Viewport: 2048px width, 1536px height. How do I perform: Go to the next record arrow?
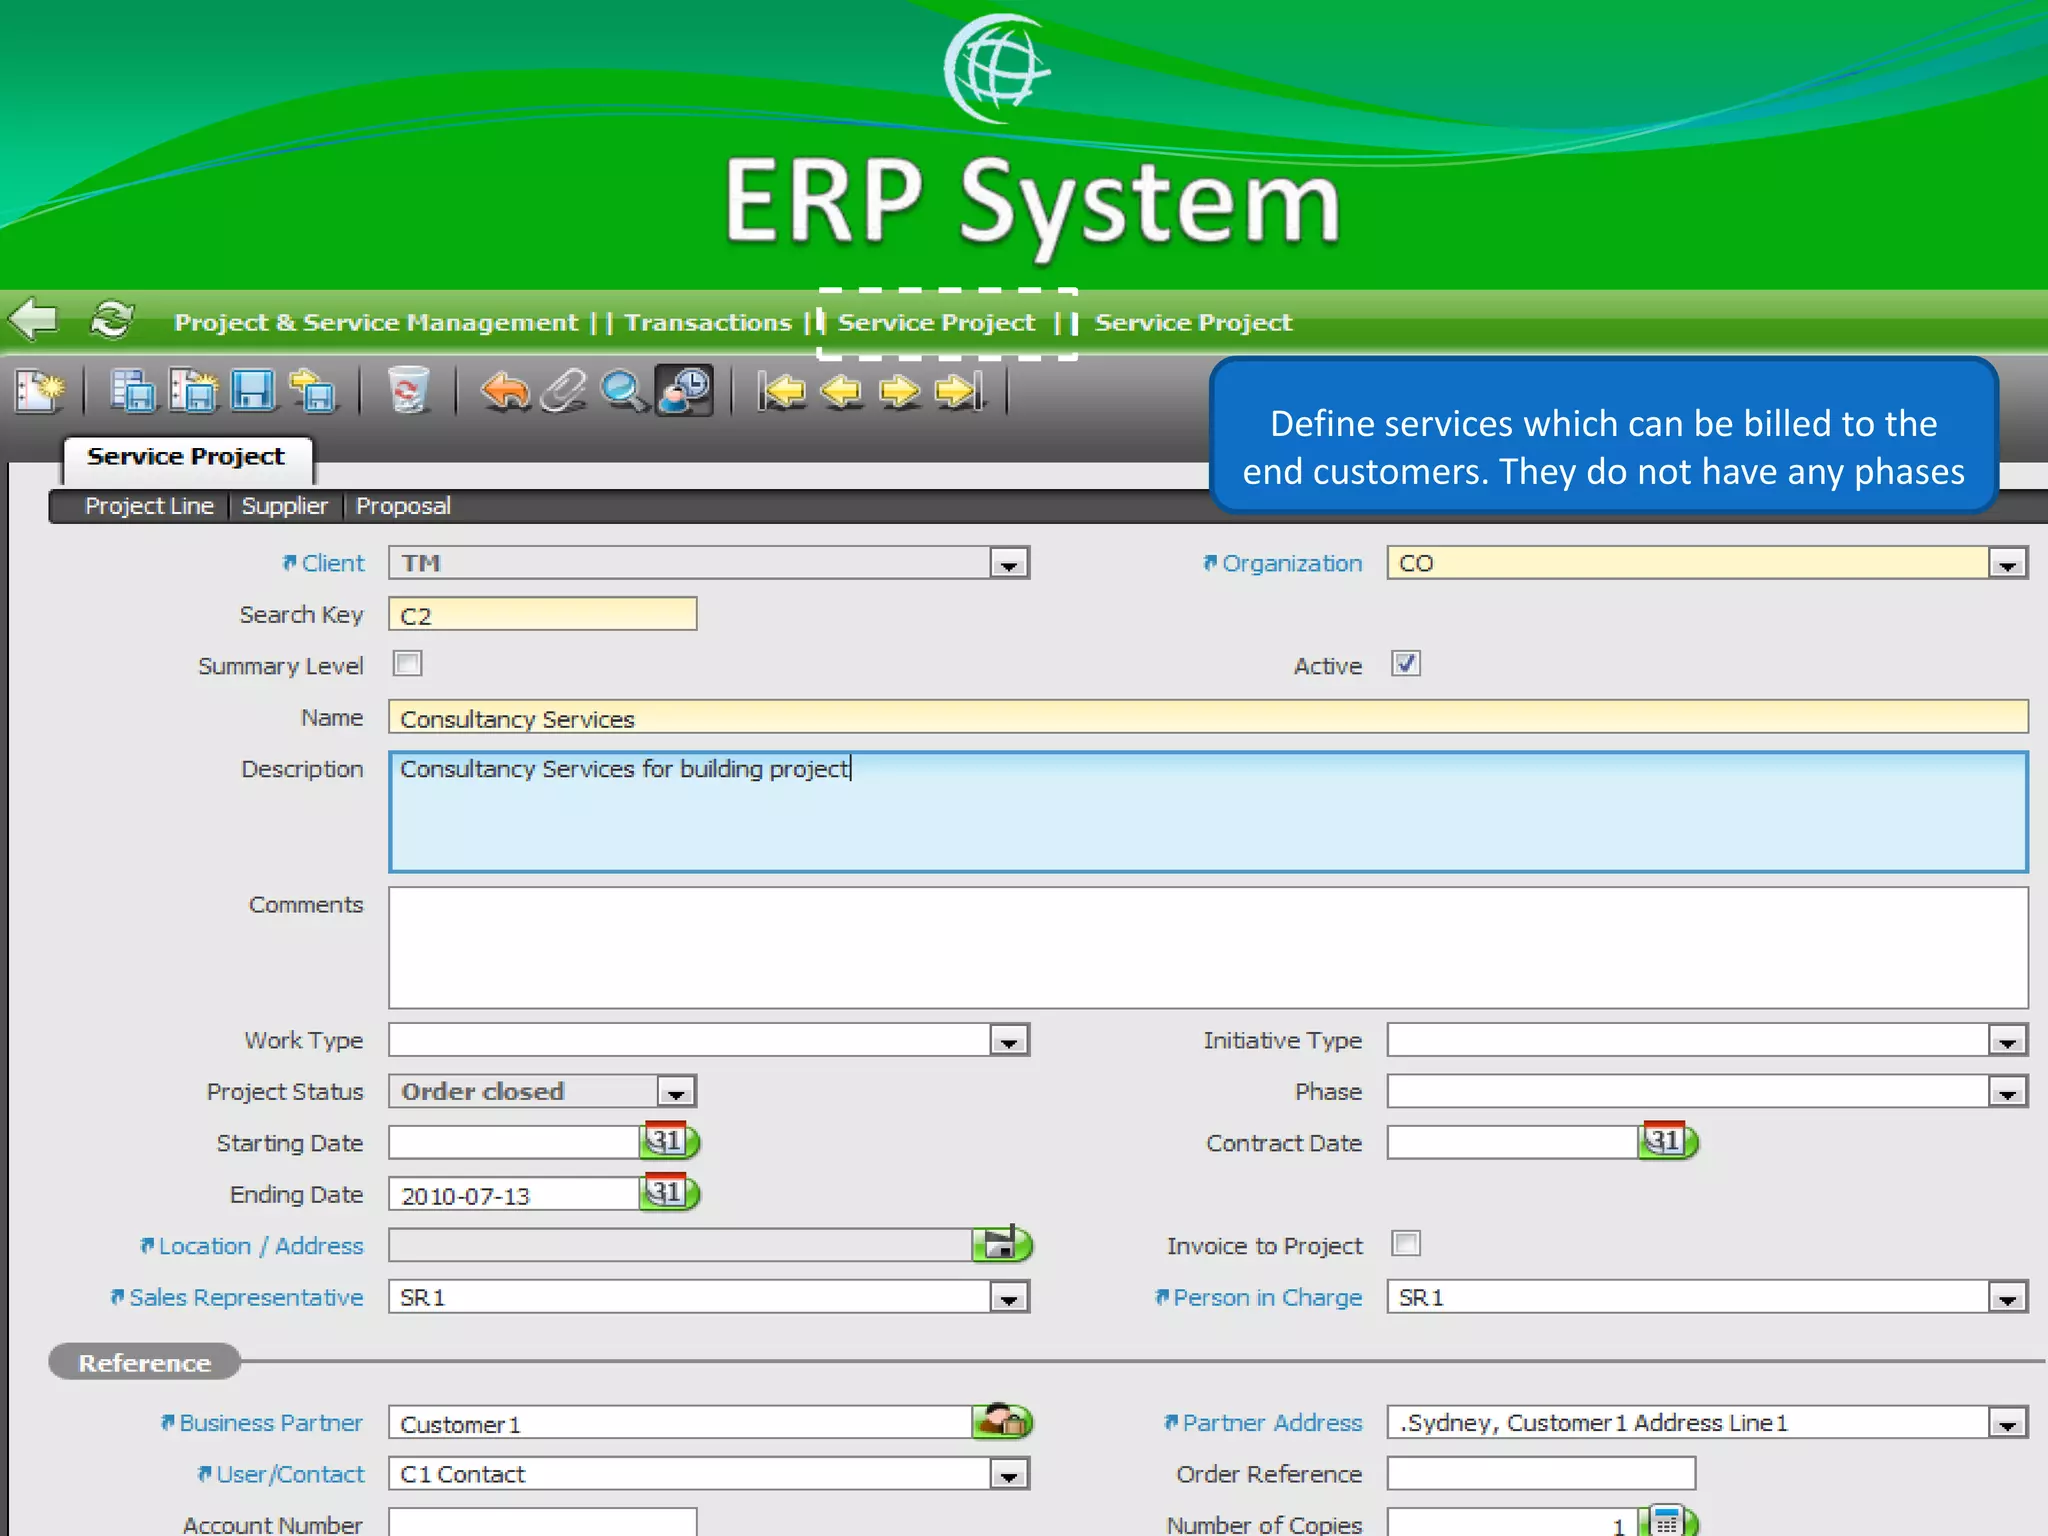(900, 391)
